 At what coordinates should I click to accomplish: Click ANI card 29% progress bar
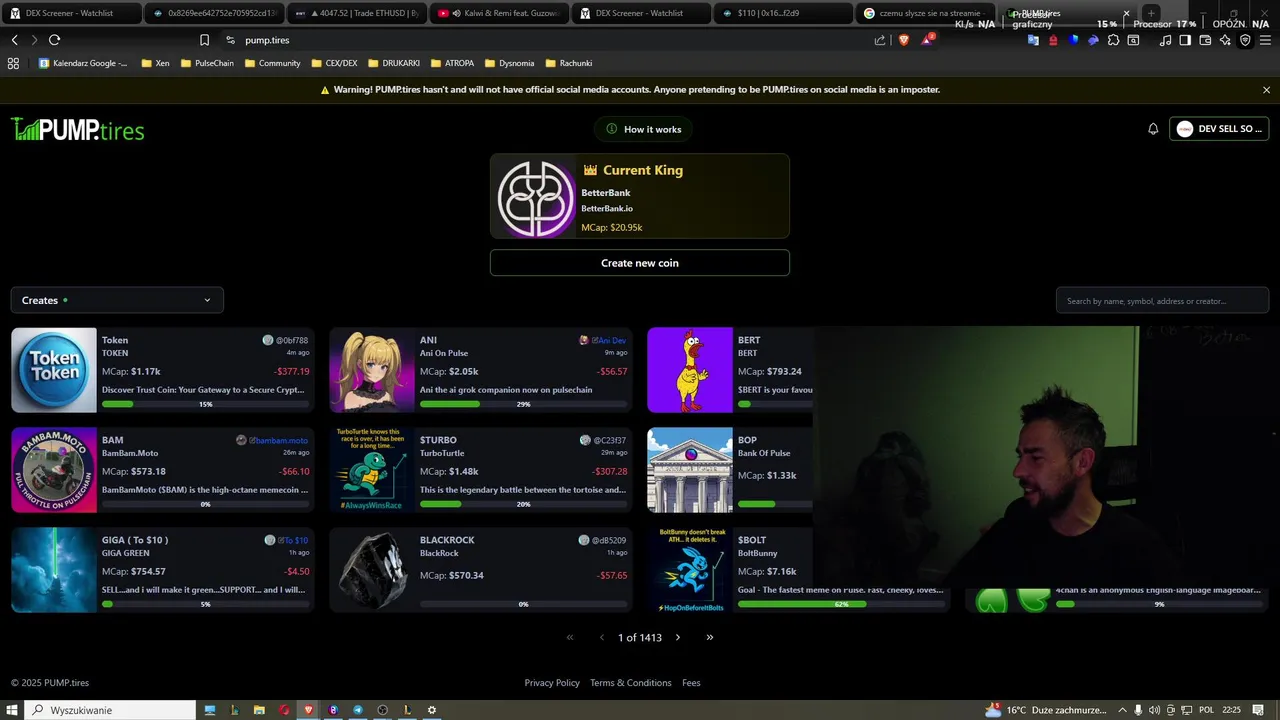[524, 404]
